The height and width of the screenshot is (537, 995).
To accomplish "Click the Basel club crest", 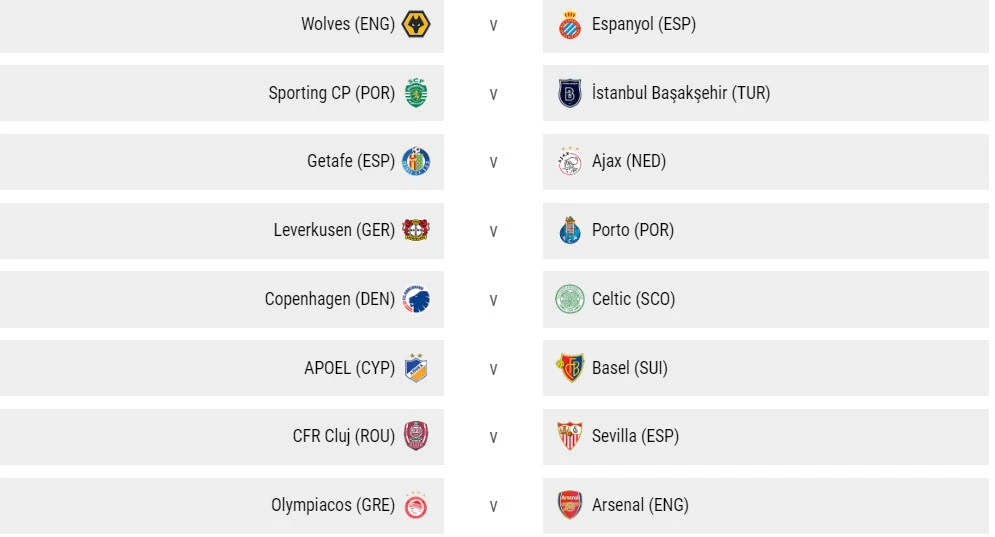I will pyautogui.click(x=570, y=368).
